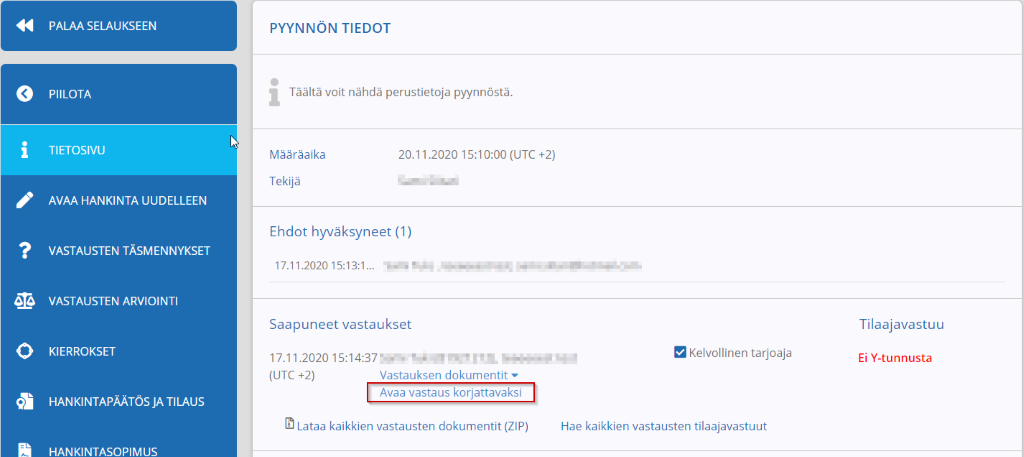
Task: Click Lataa kaikkien vastausten dokumentit (ZIP)
Action: click(x=412, y=426)
